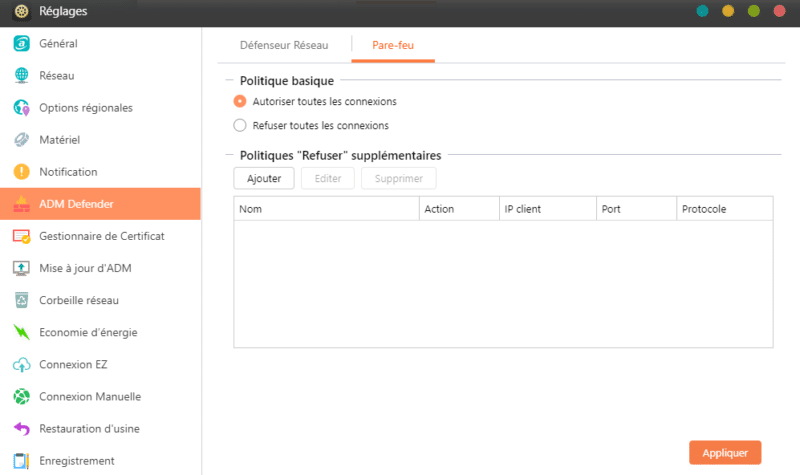Screen dimensions: 800x475
Task: Open the Général settings icon
Action: coord(21,44)
